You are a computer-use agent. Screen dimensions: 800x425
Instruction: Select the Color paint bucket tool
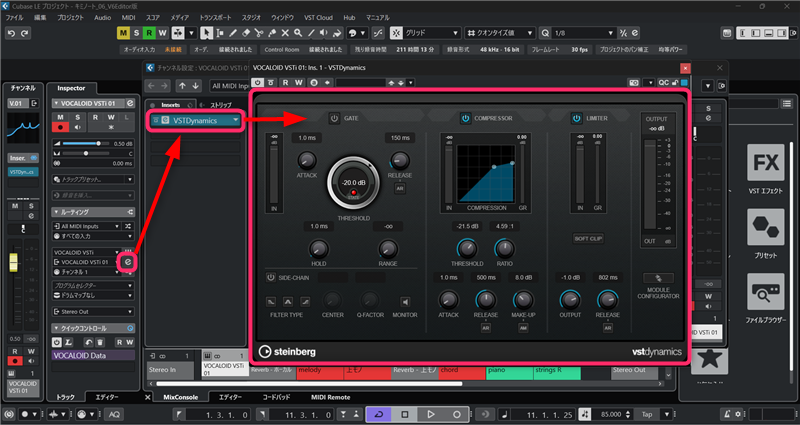tap(337, 33)
